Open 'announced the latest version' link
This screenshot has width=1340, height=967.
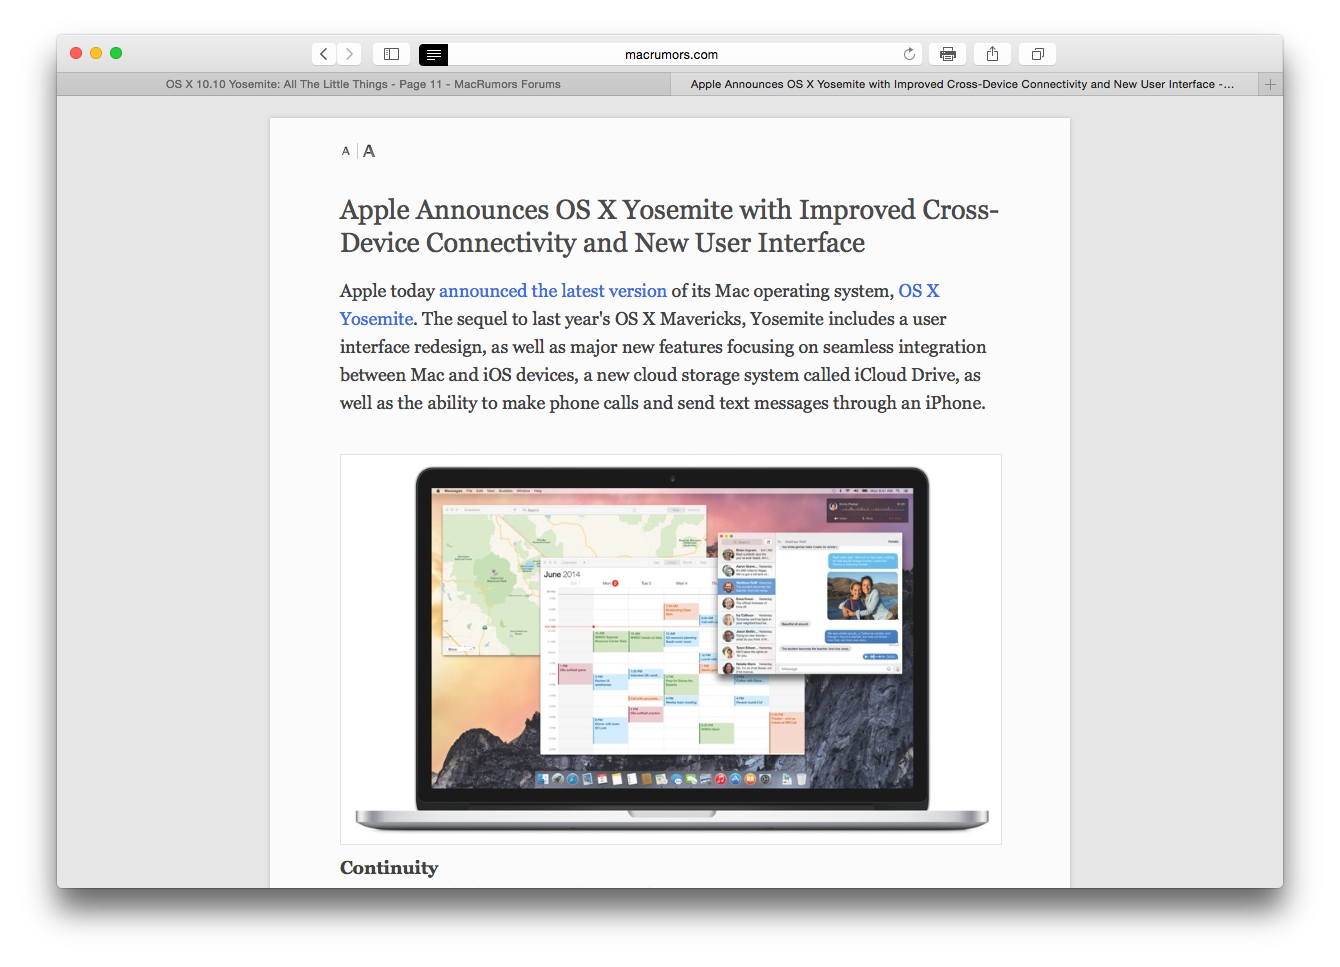point(552,291)
